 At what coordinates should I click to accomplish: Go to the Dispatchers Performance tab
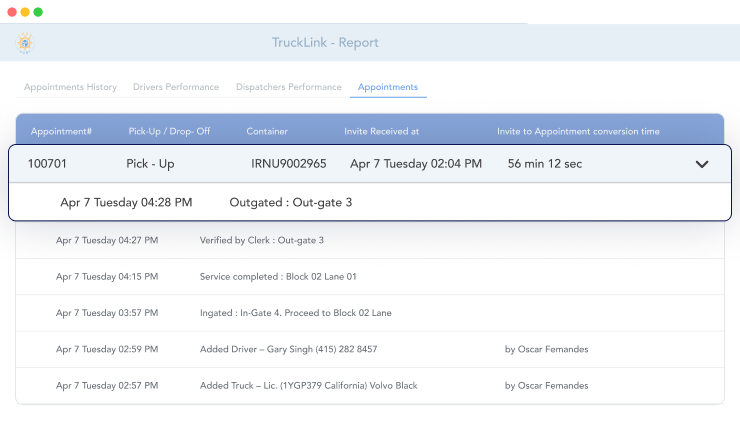288,87
